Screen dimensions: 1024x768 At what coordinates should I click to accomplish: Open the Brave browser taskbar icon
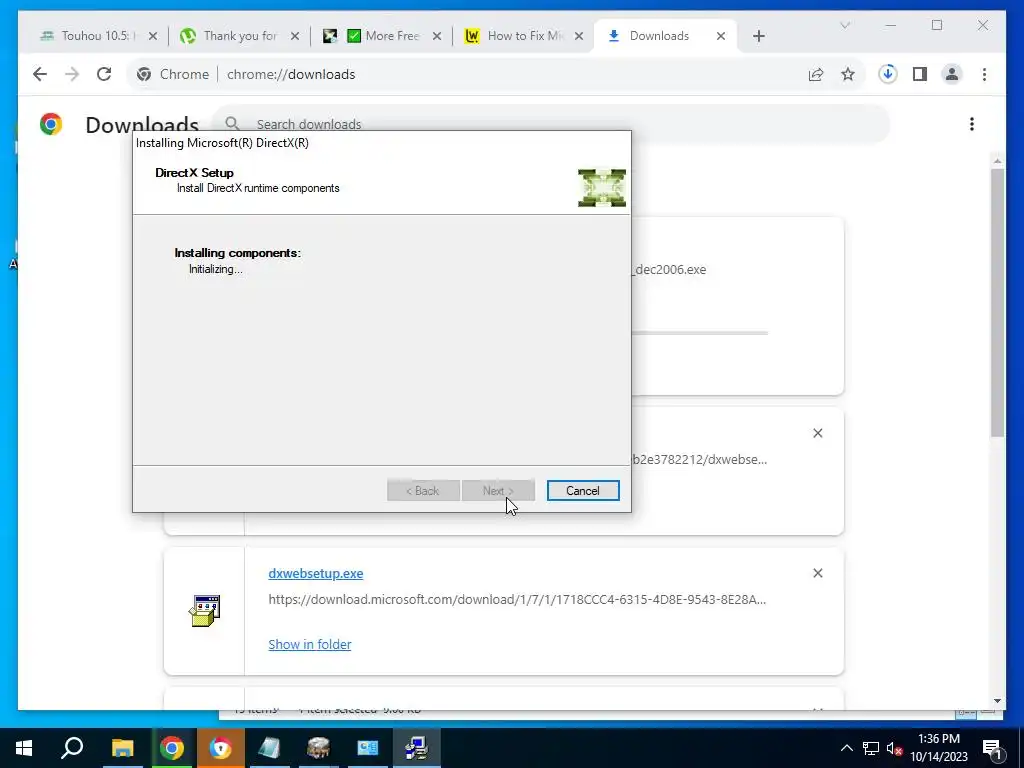coord(220,748)
